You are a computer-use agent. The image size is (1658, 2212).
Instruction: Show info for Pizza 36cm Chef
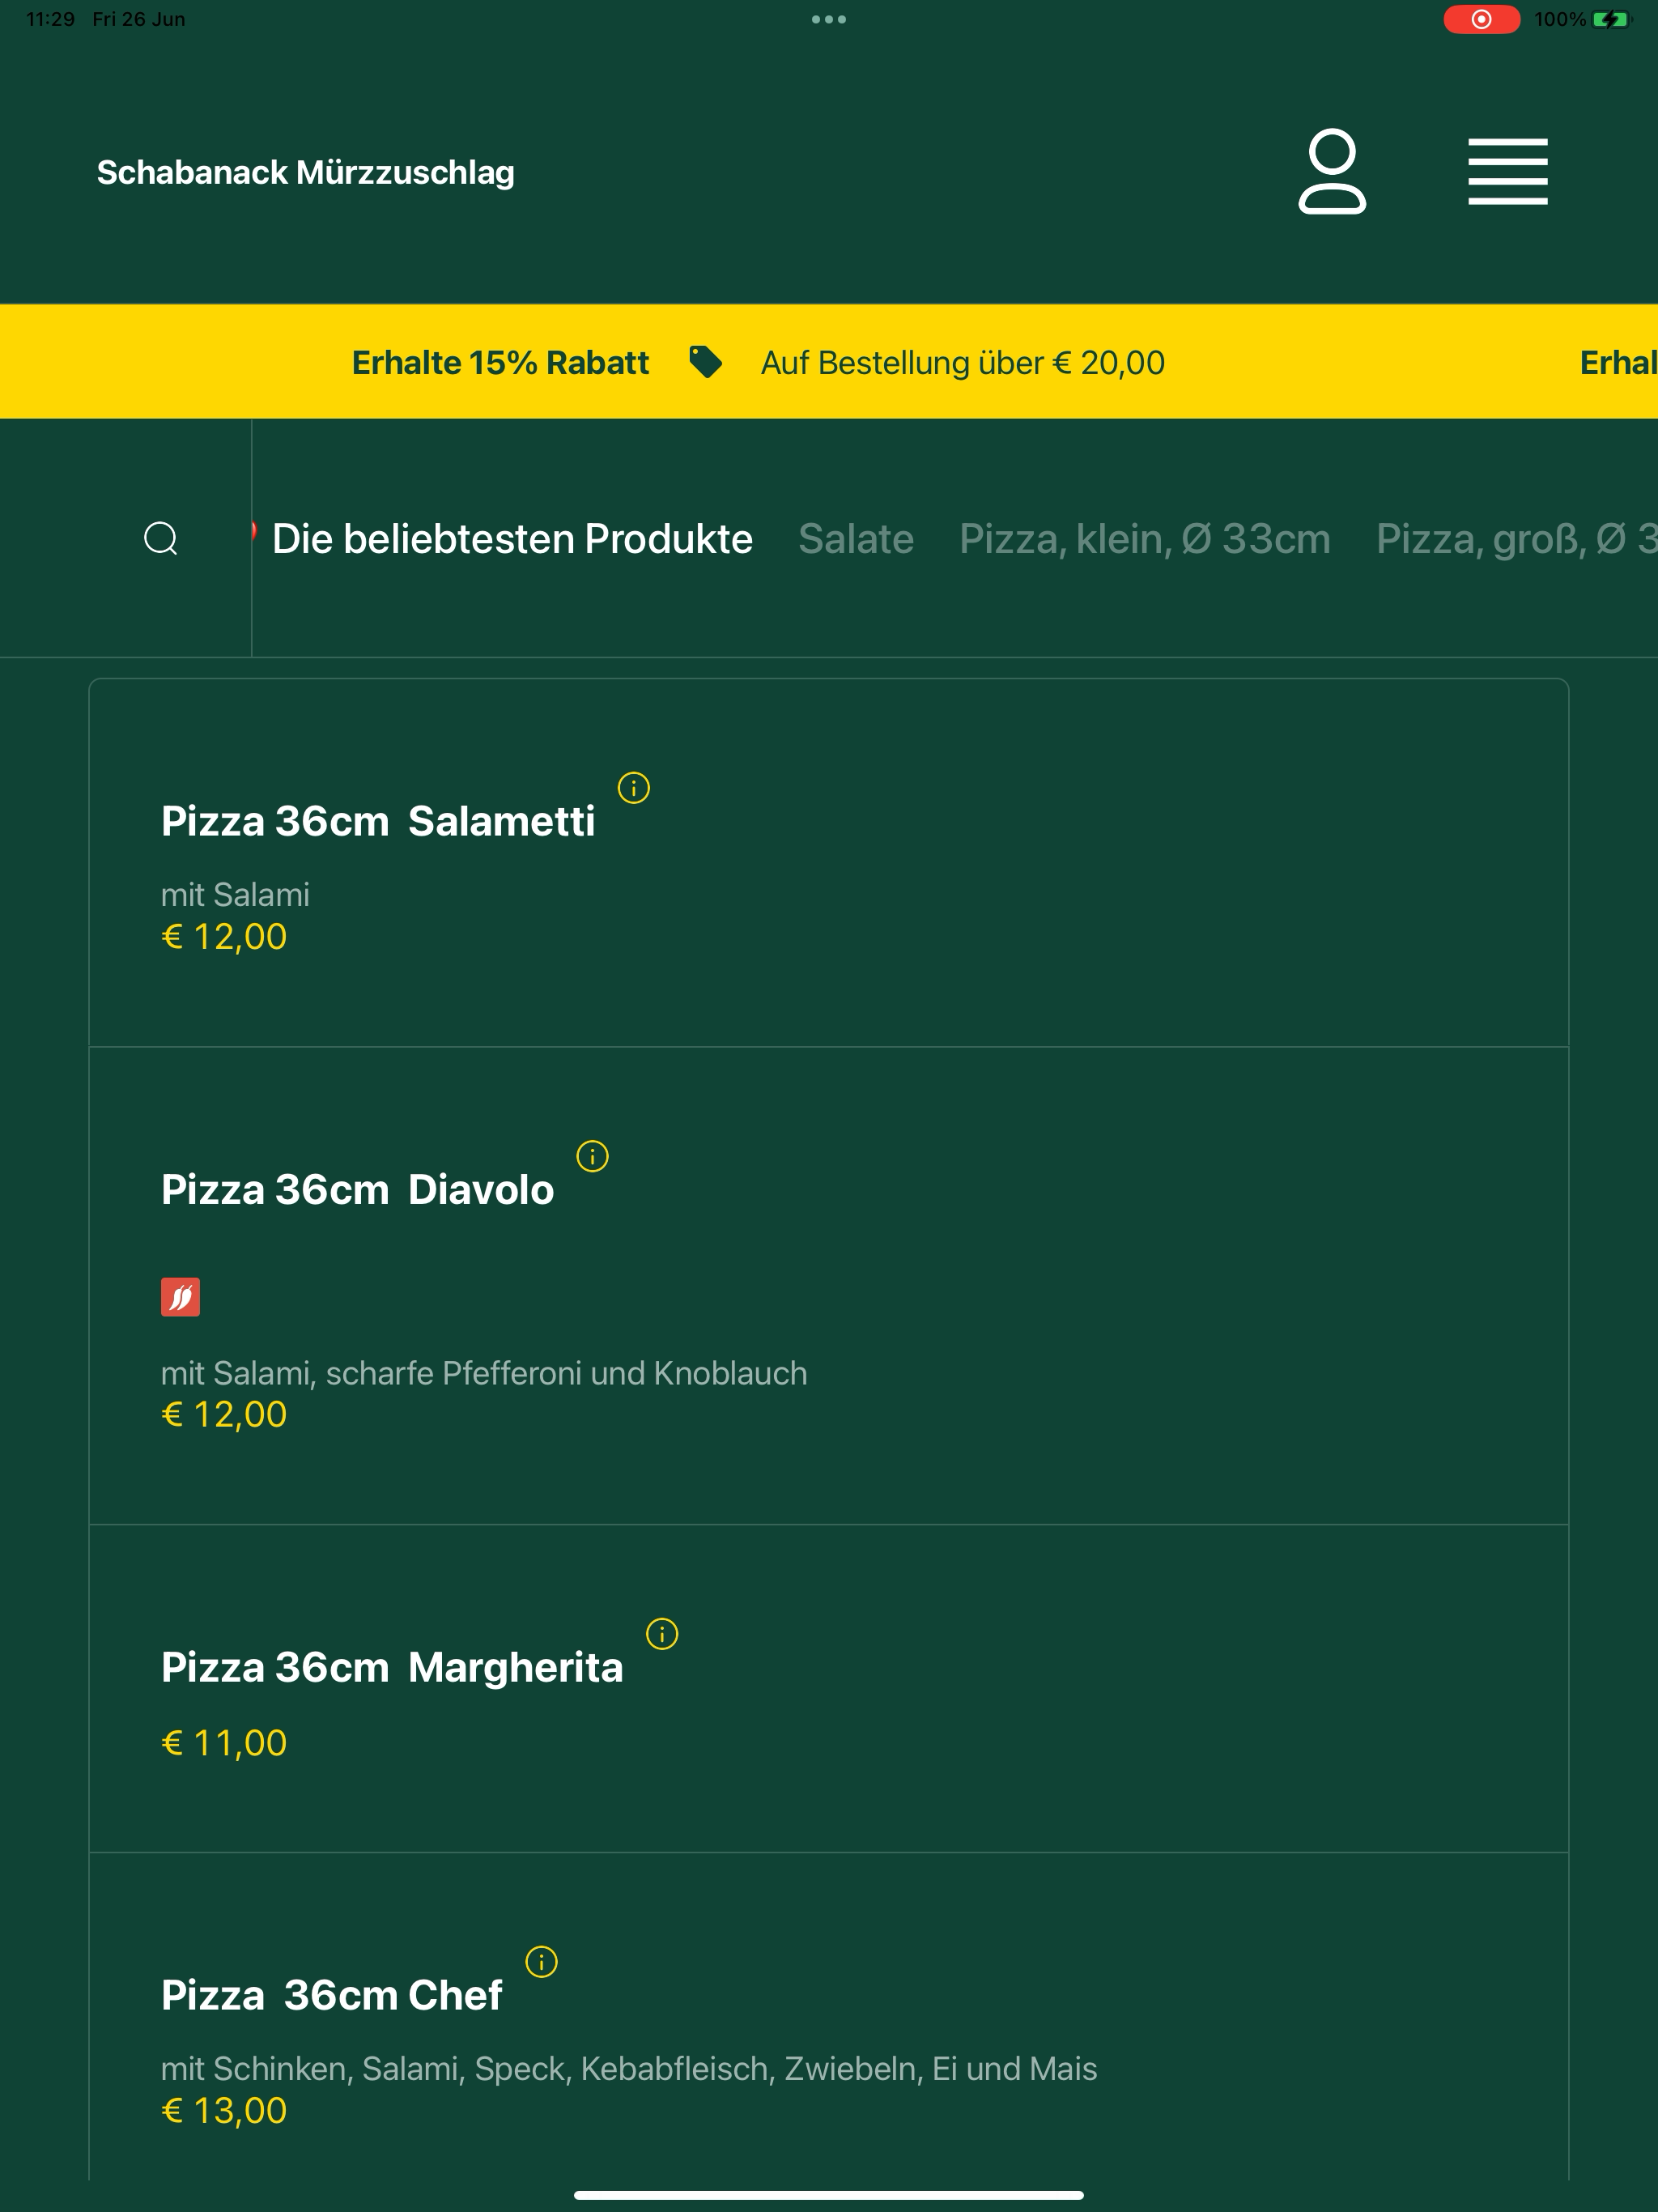coord(541,1962)
